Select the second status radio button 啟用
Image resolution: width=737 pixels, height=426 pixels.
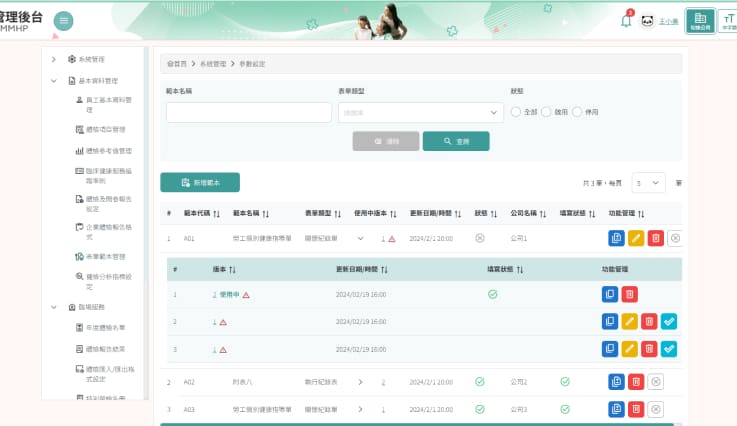click(x=546, y=112)
